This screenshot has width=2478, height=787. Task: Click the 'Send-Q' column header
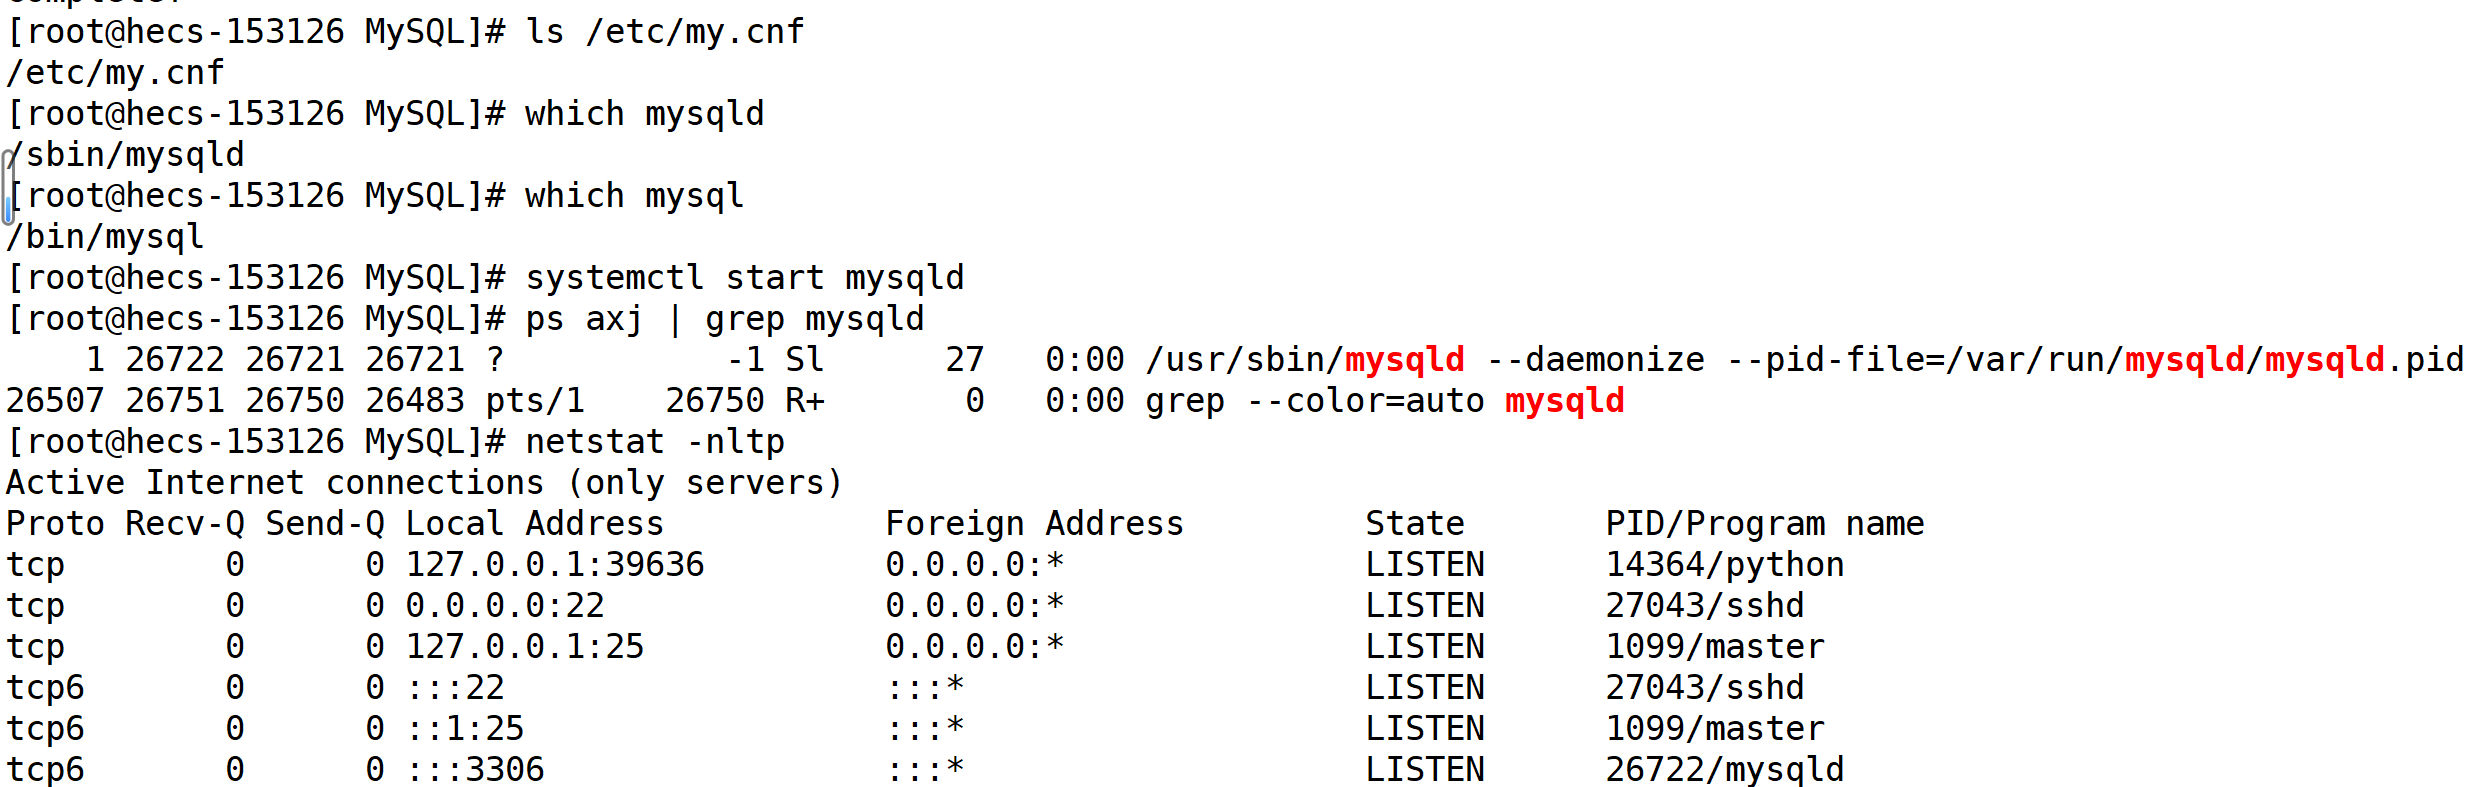(x=325, y=524)
